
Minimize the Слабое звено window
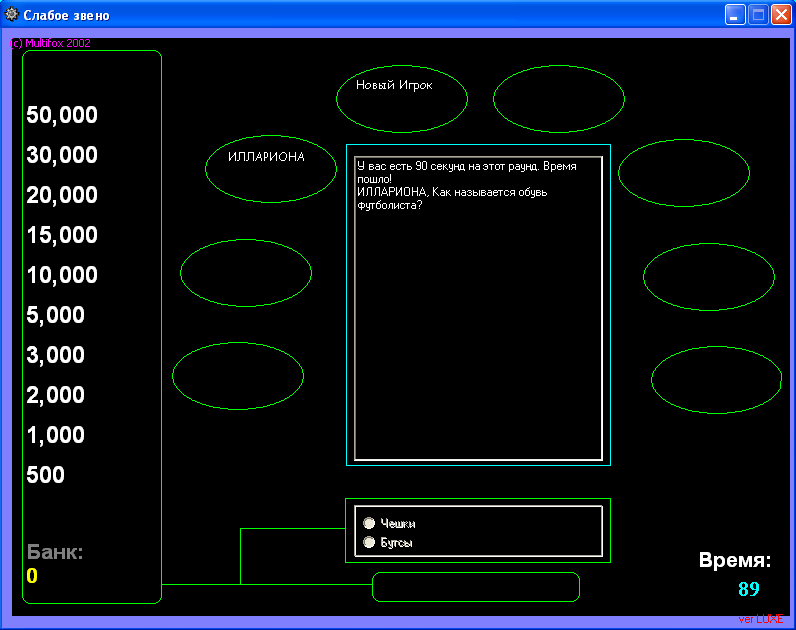click(735, 15)
